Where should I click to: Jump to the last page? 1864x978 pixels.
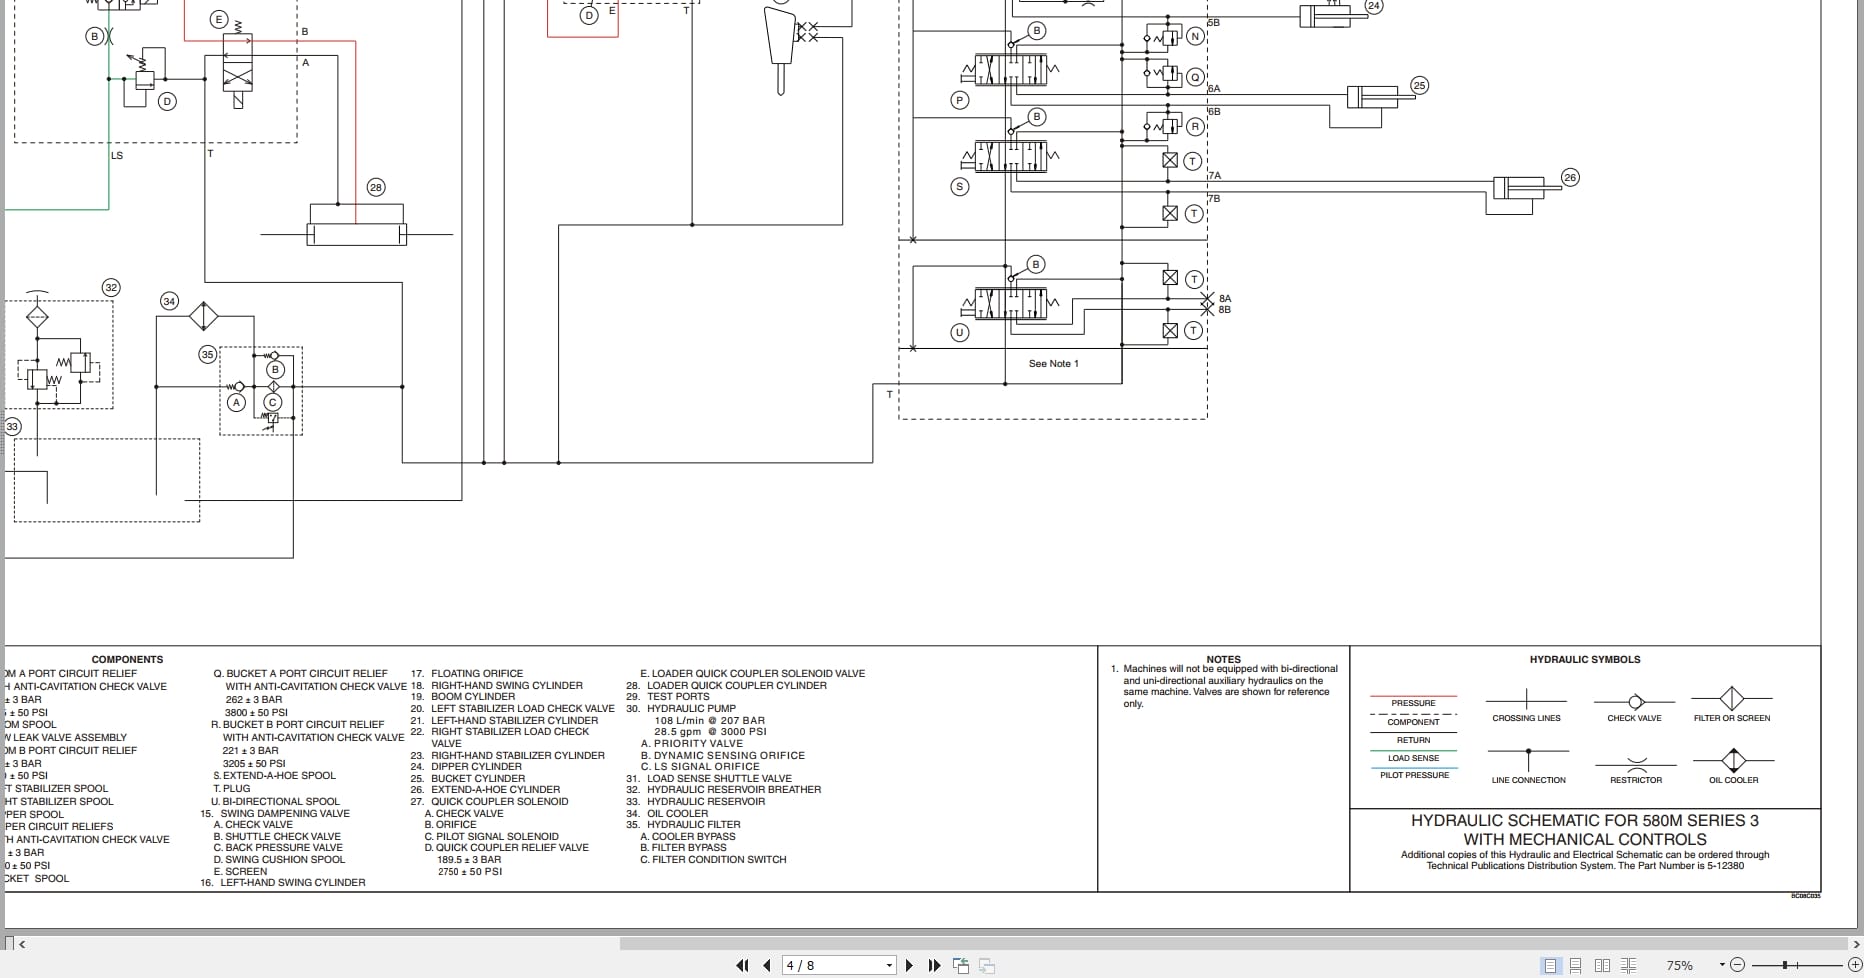(x=934, y=965)
